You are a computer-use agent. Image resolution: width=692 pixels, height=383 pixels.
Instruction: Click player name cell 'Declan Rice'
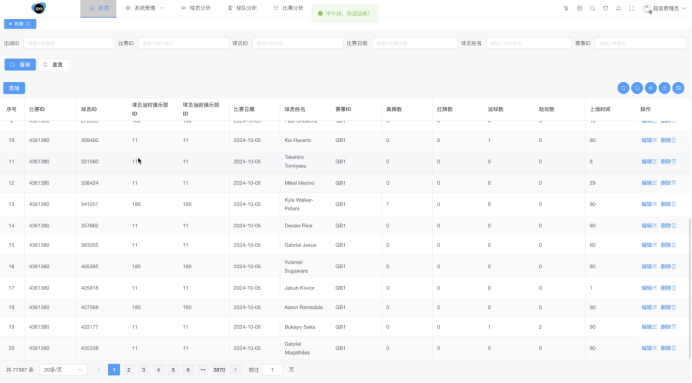(x=298, y=225)
